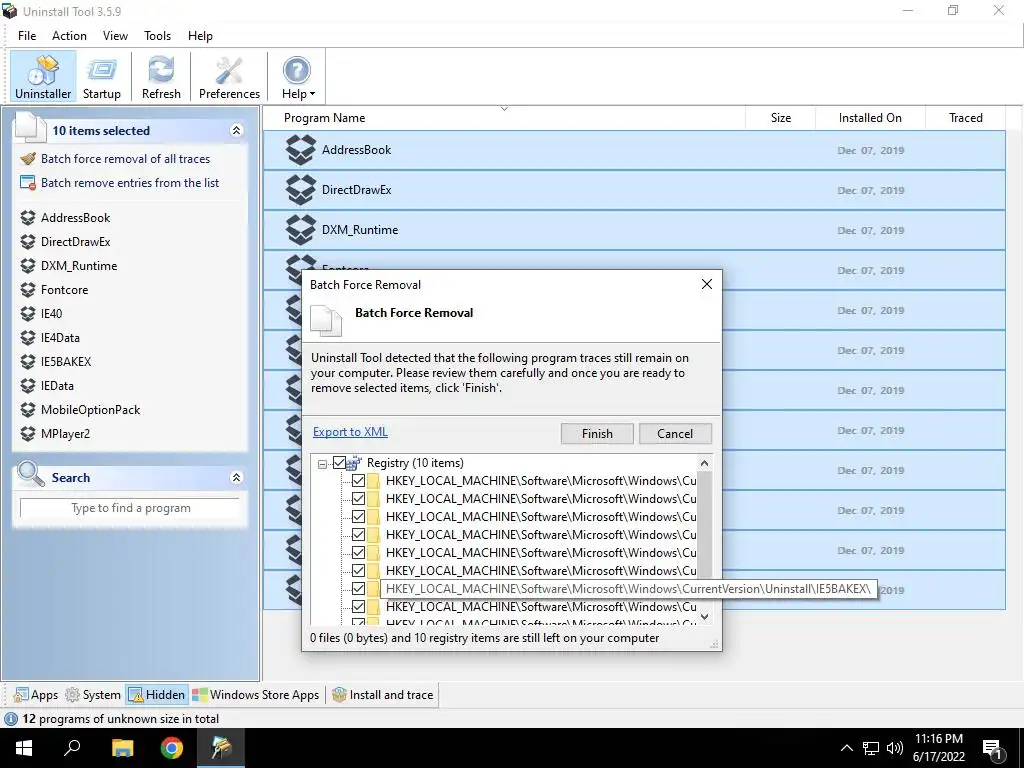Viewport: 1024px width, 768px height.
Task: Collapse the Search panel chevron
Action: pyautogui.click(x=236, y=477)
